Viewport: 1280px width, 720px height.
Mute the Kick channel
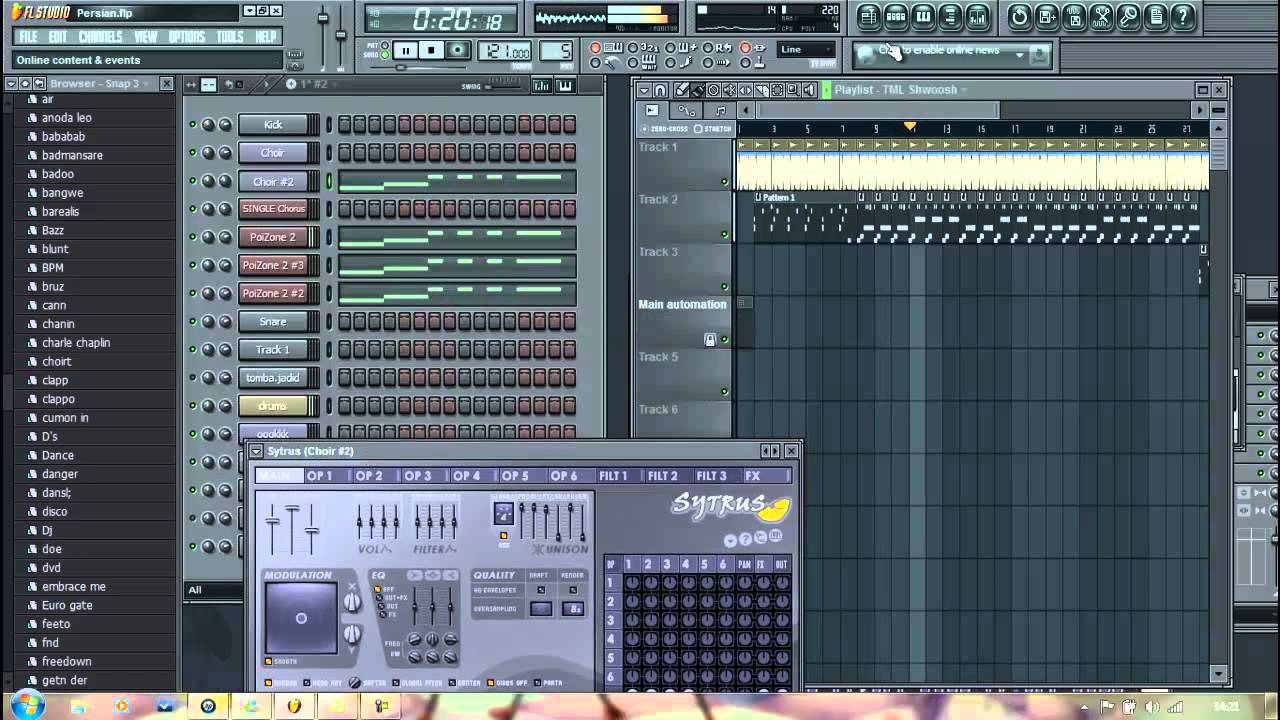[x=193, y=125]
